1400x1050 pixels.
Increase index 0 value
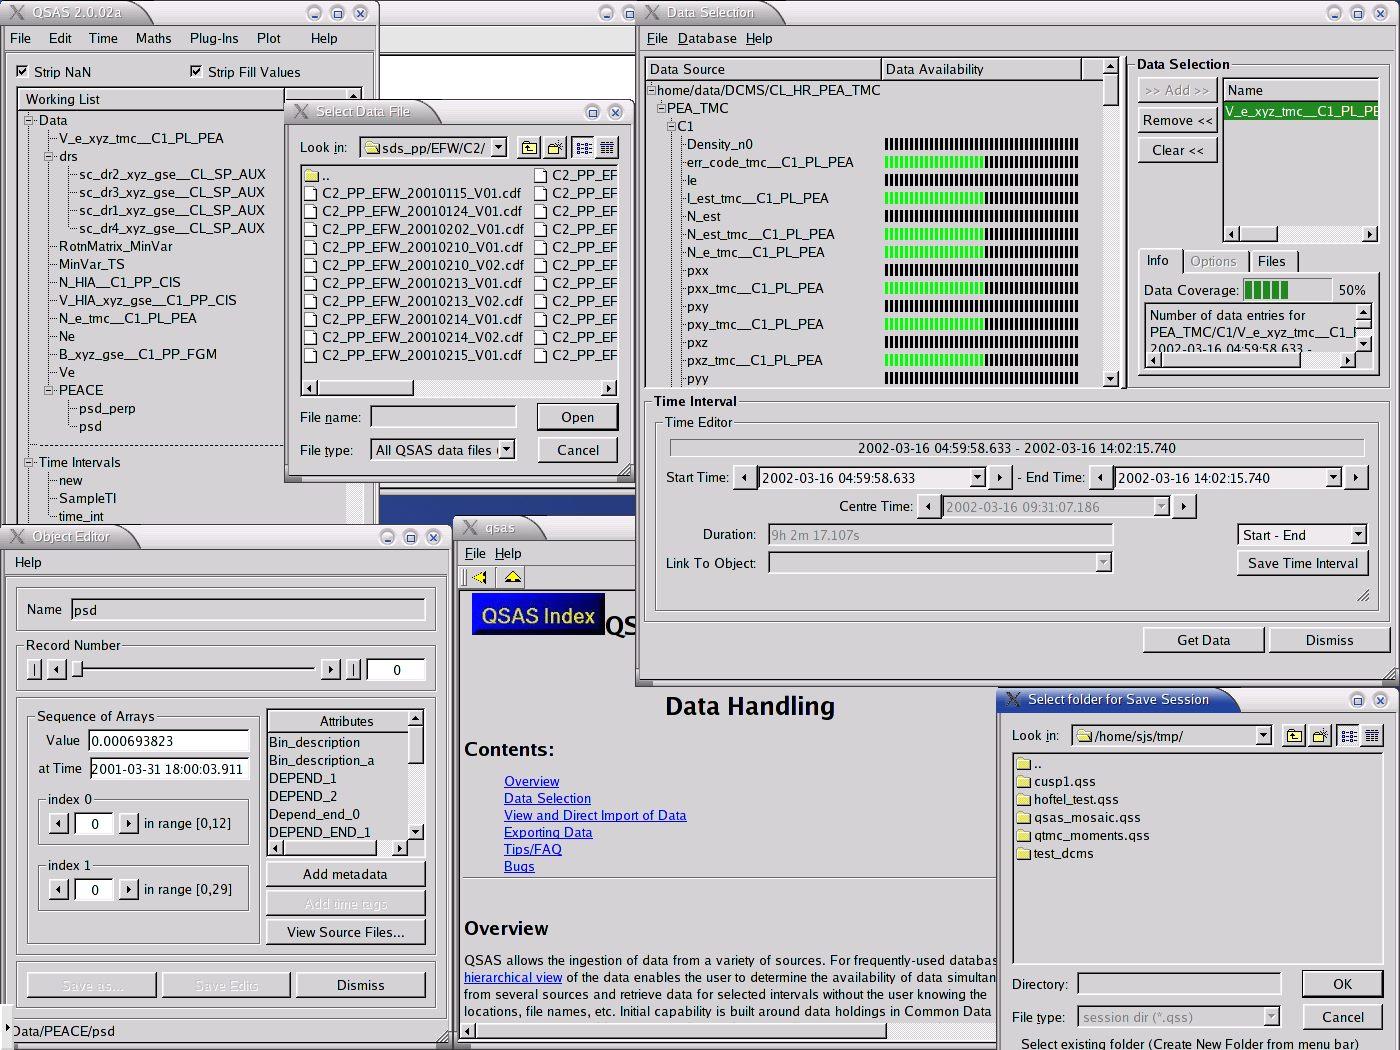[x=129, y=823]
